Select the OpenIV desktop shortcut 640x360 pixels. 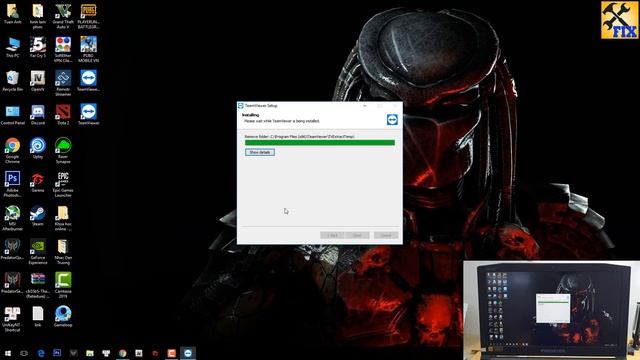tap(38, 81)
